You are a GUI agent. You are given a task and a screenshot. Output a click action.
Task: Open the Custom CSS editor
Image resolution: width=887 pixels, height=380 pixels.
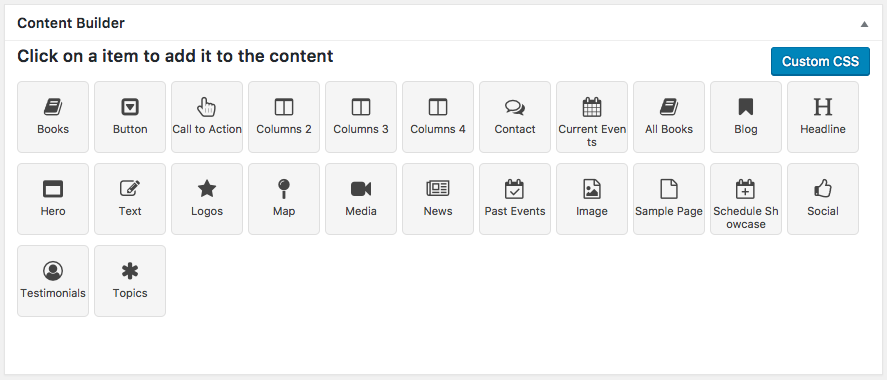click(x=820, y=61)
